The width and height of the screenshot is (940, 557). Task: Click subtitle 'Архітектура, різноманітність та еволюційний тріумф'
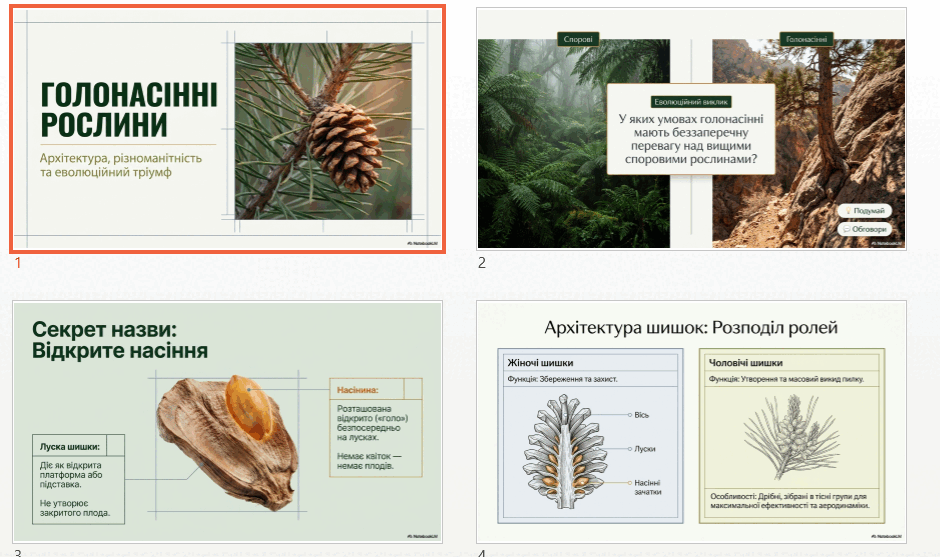click(120, 165)
